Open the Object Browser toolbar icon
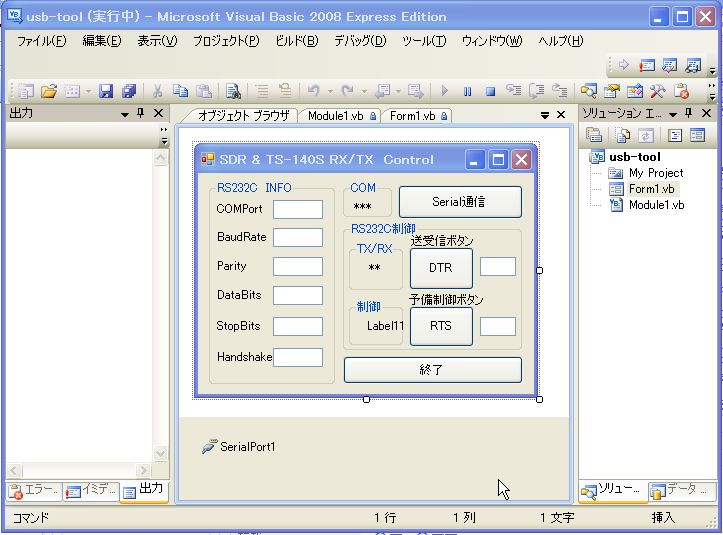The width and height of the screenshot is (723, 535). [635, 91]
